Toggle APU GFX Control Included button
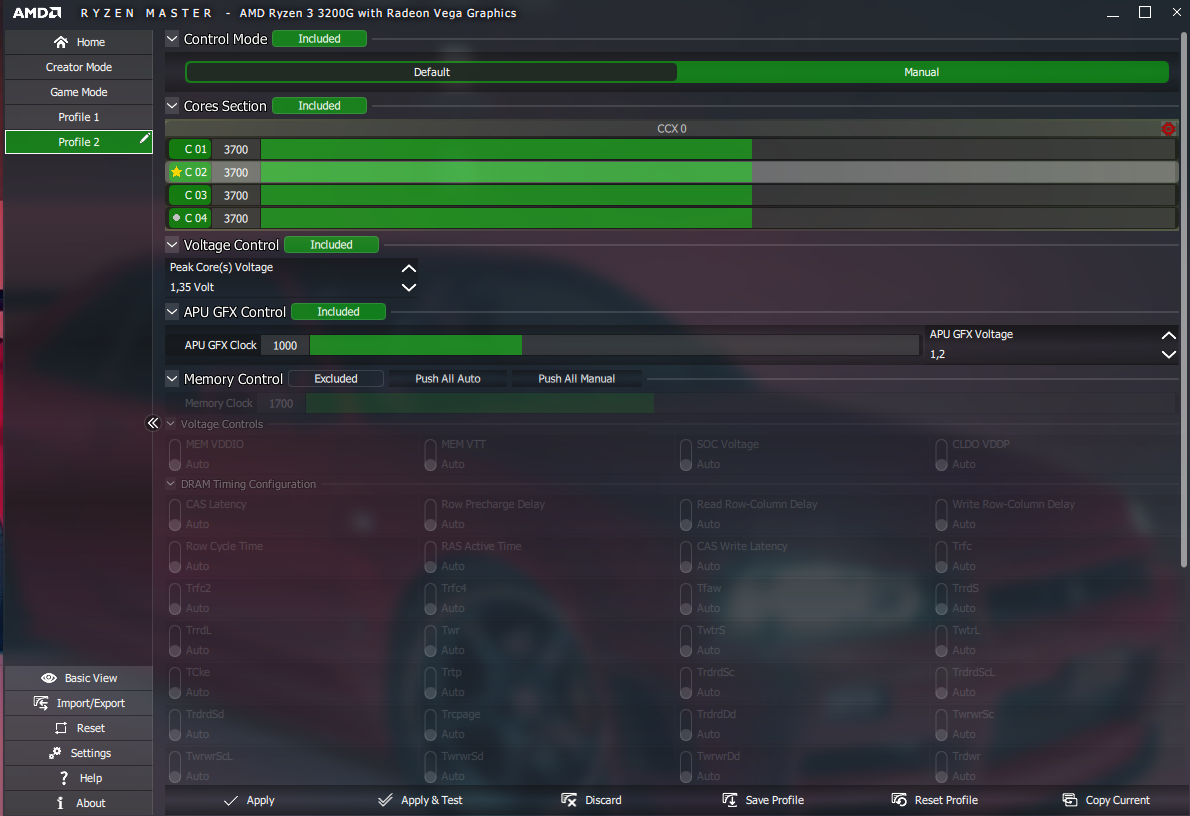1190x816 pixels. pyautogui.click(x=338, y=311)
